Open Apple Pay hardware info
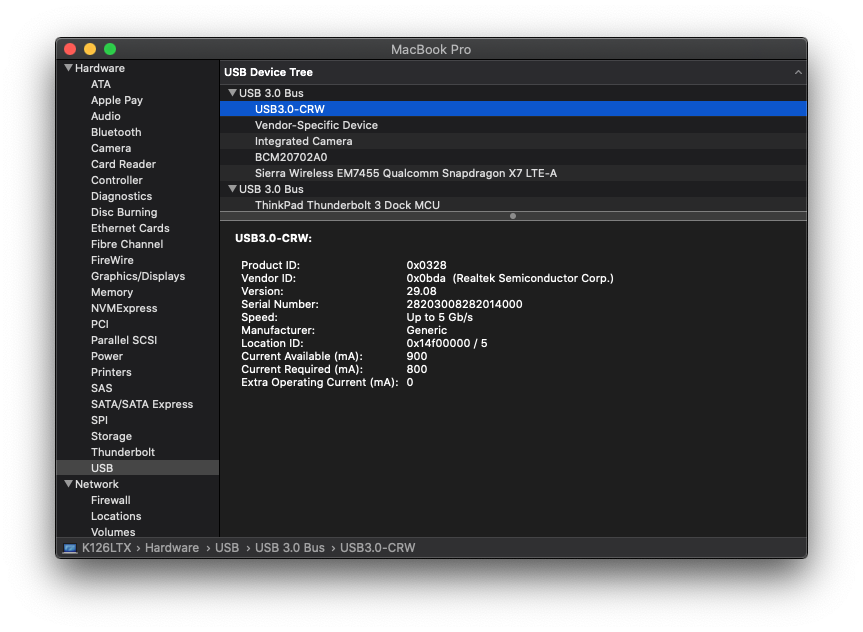This screenshot has height=632, width=863. (117, 100)
